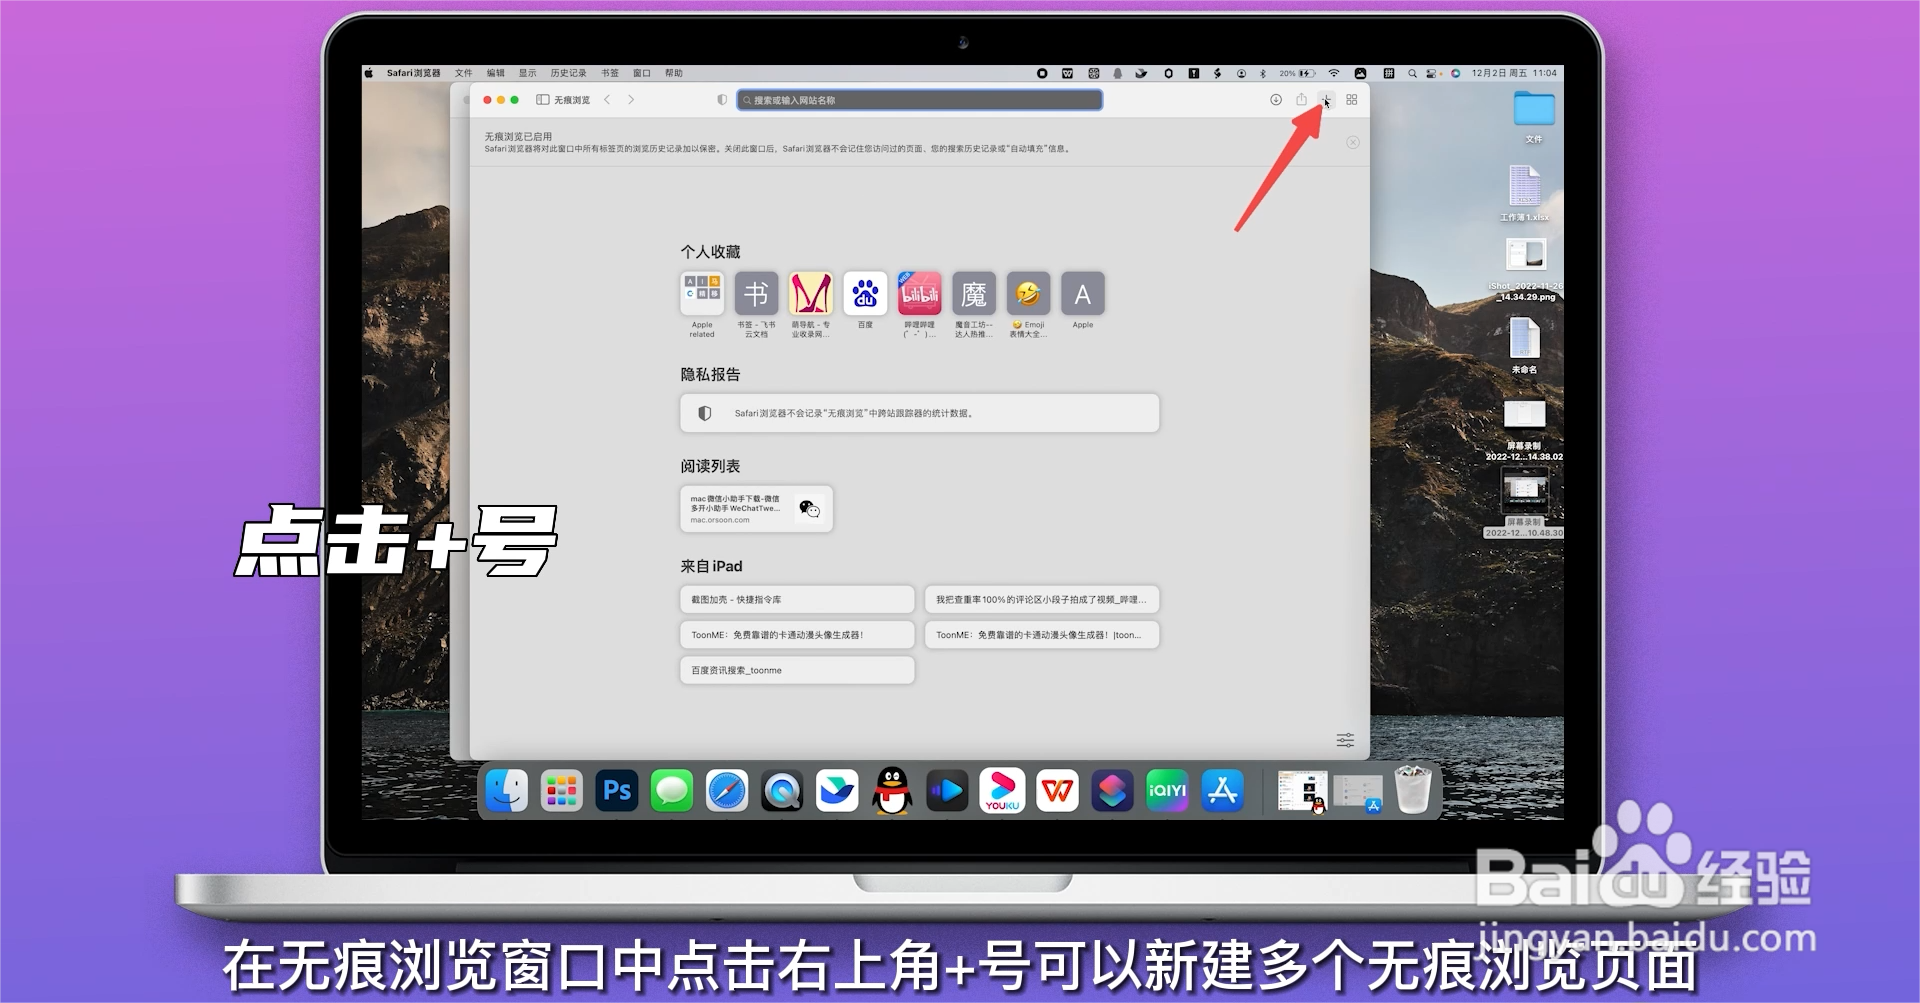
Task: Click the Share icon in Safari toolbar
Action: click(1301, 100)
